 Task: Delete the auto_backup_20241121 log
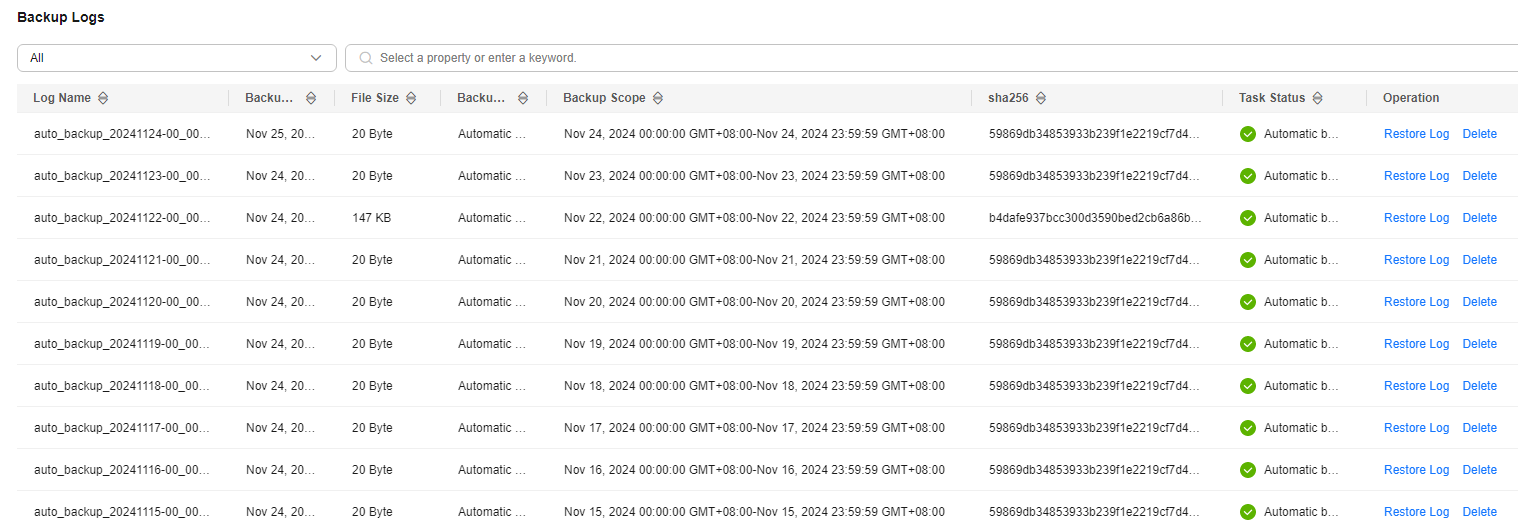(x=1480, y=260)
